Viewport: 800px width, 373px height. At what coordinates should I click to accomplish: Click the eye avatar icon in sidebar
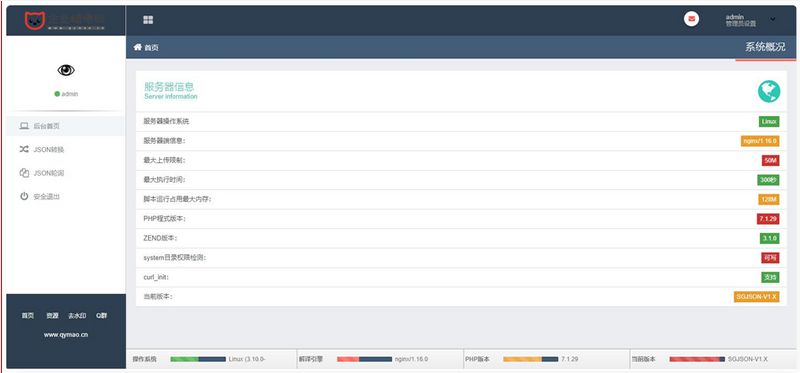(x=66, y=70)
